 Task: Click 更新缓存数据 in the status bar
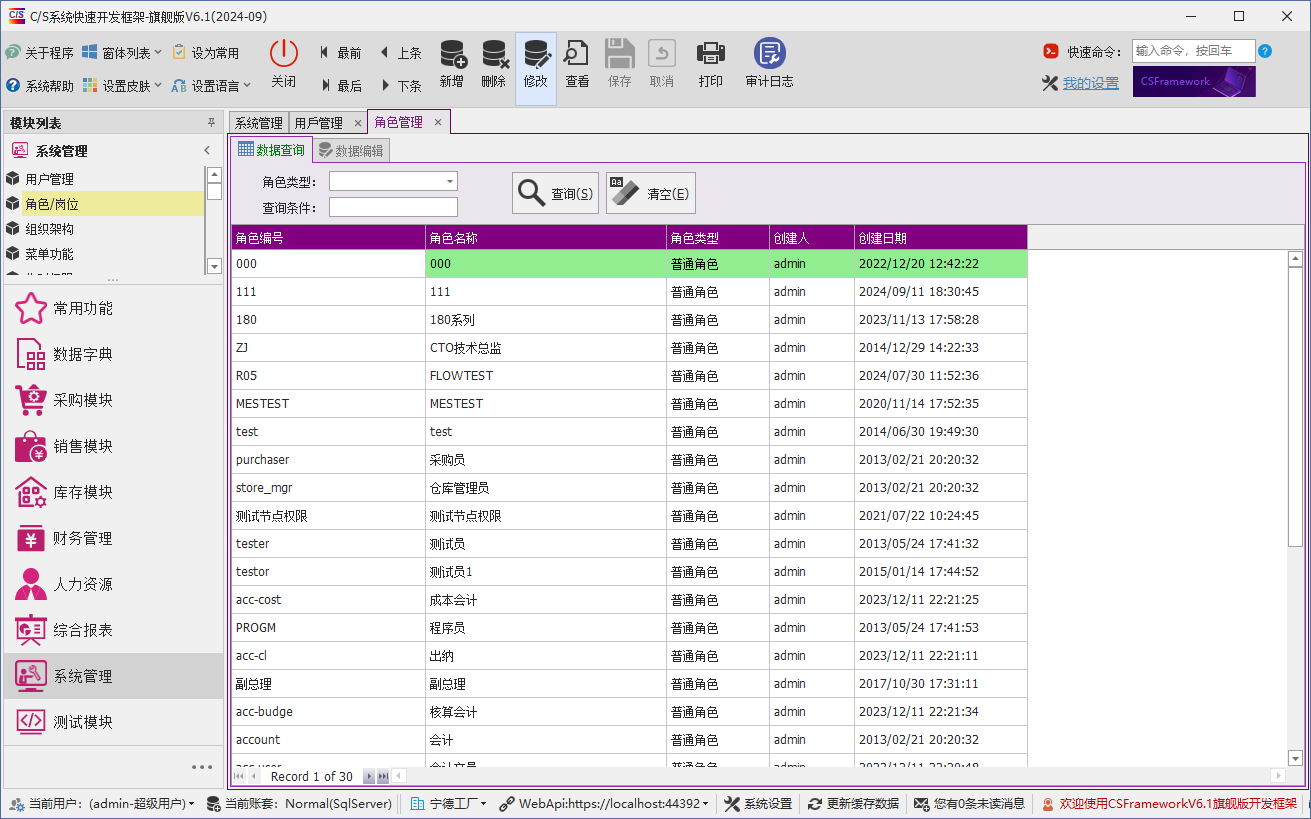854,804
